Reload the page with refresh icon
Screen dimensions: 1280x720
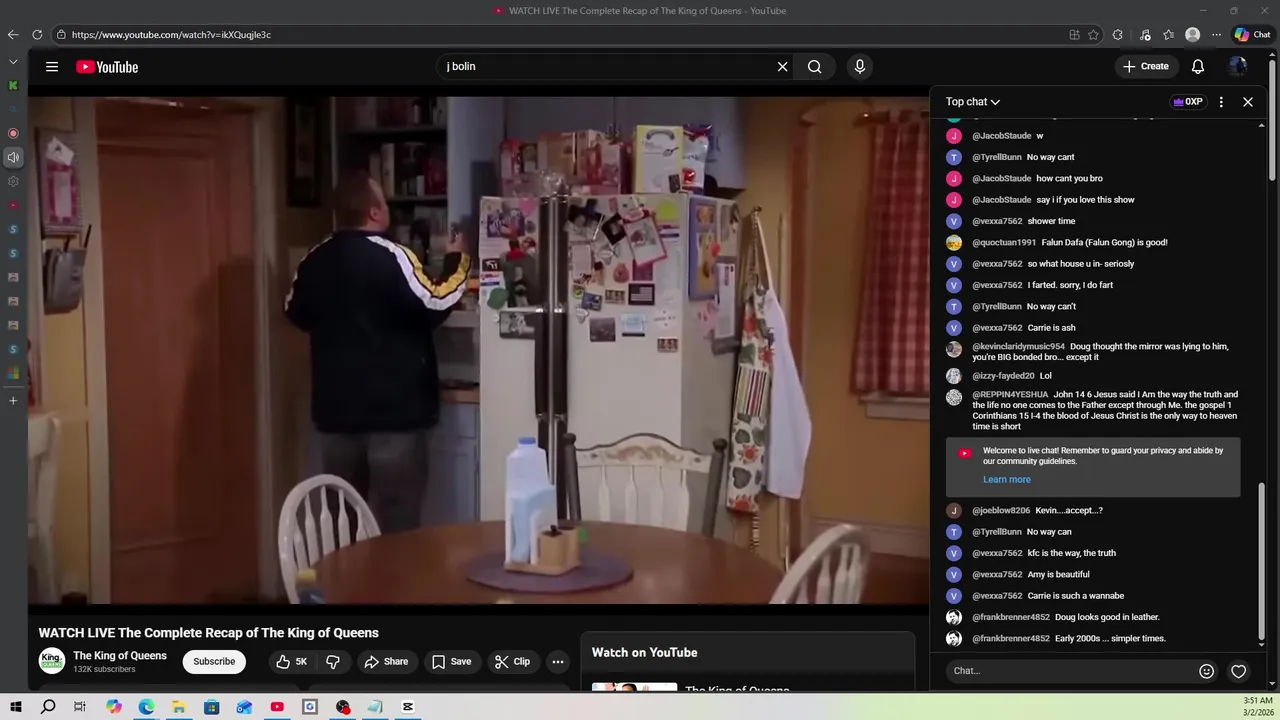click(x=37, y=35)
